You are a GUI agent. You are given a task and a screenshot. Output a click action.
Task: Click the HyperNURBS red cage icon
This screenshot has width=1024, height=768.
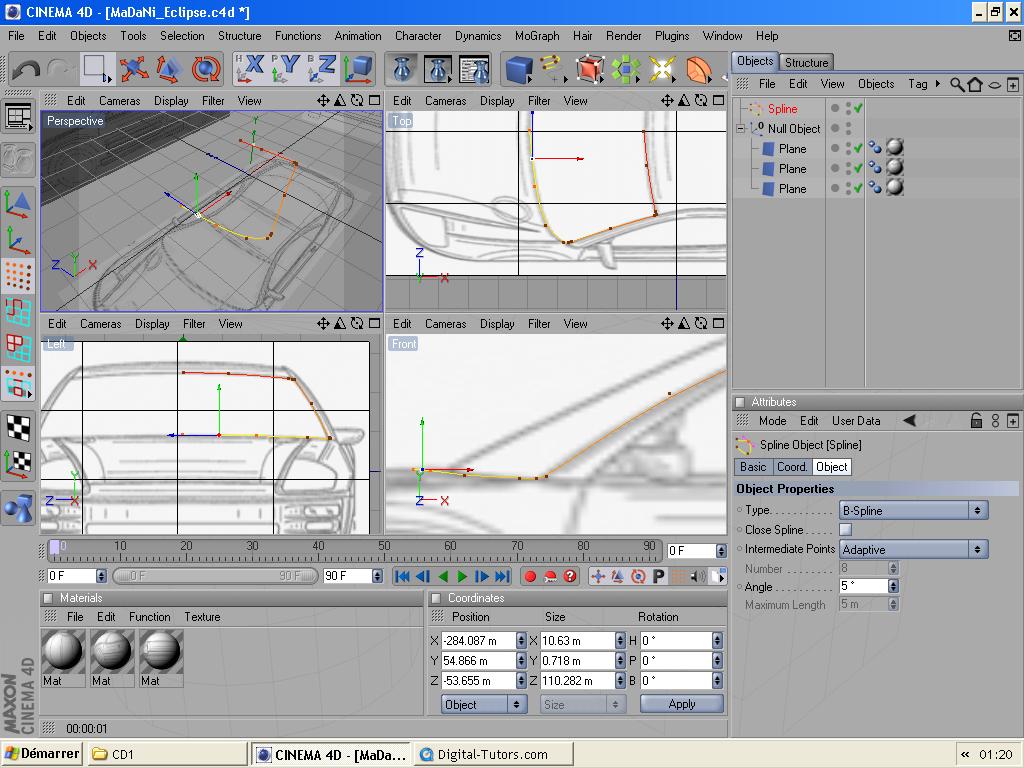tap(590, 69)
